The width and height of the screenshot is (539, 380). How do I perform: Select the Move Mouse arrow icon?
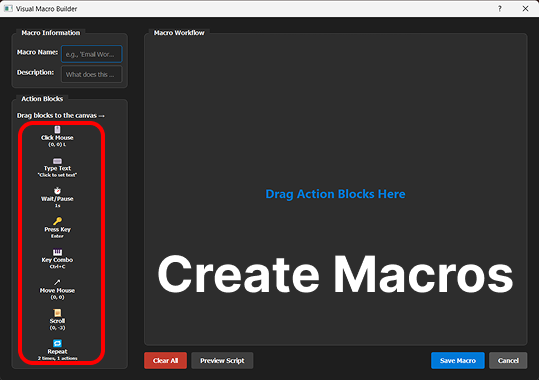click(57, 282)
